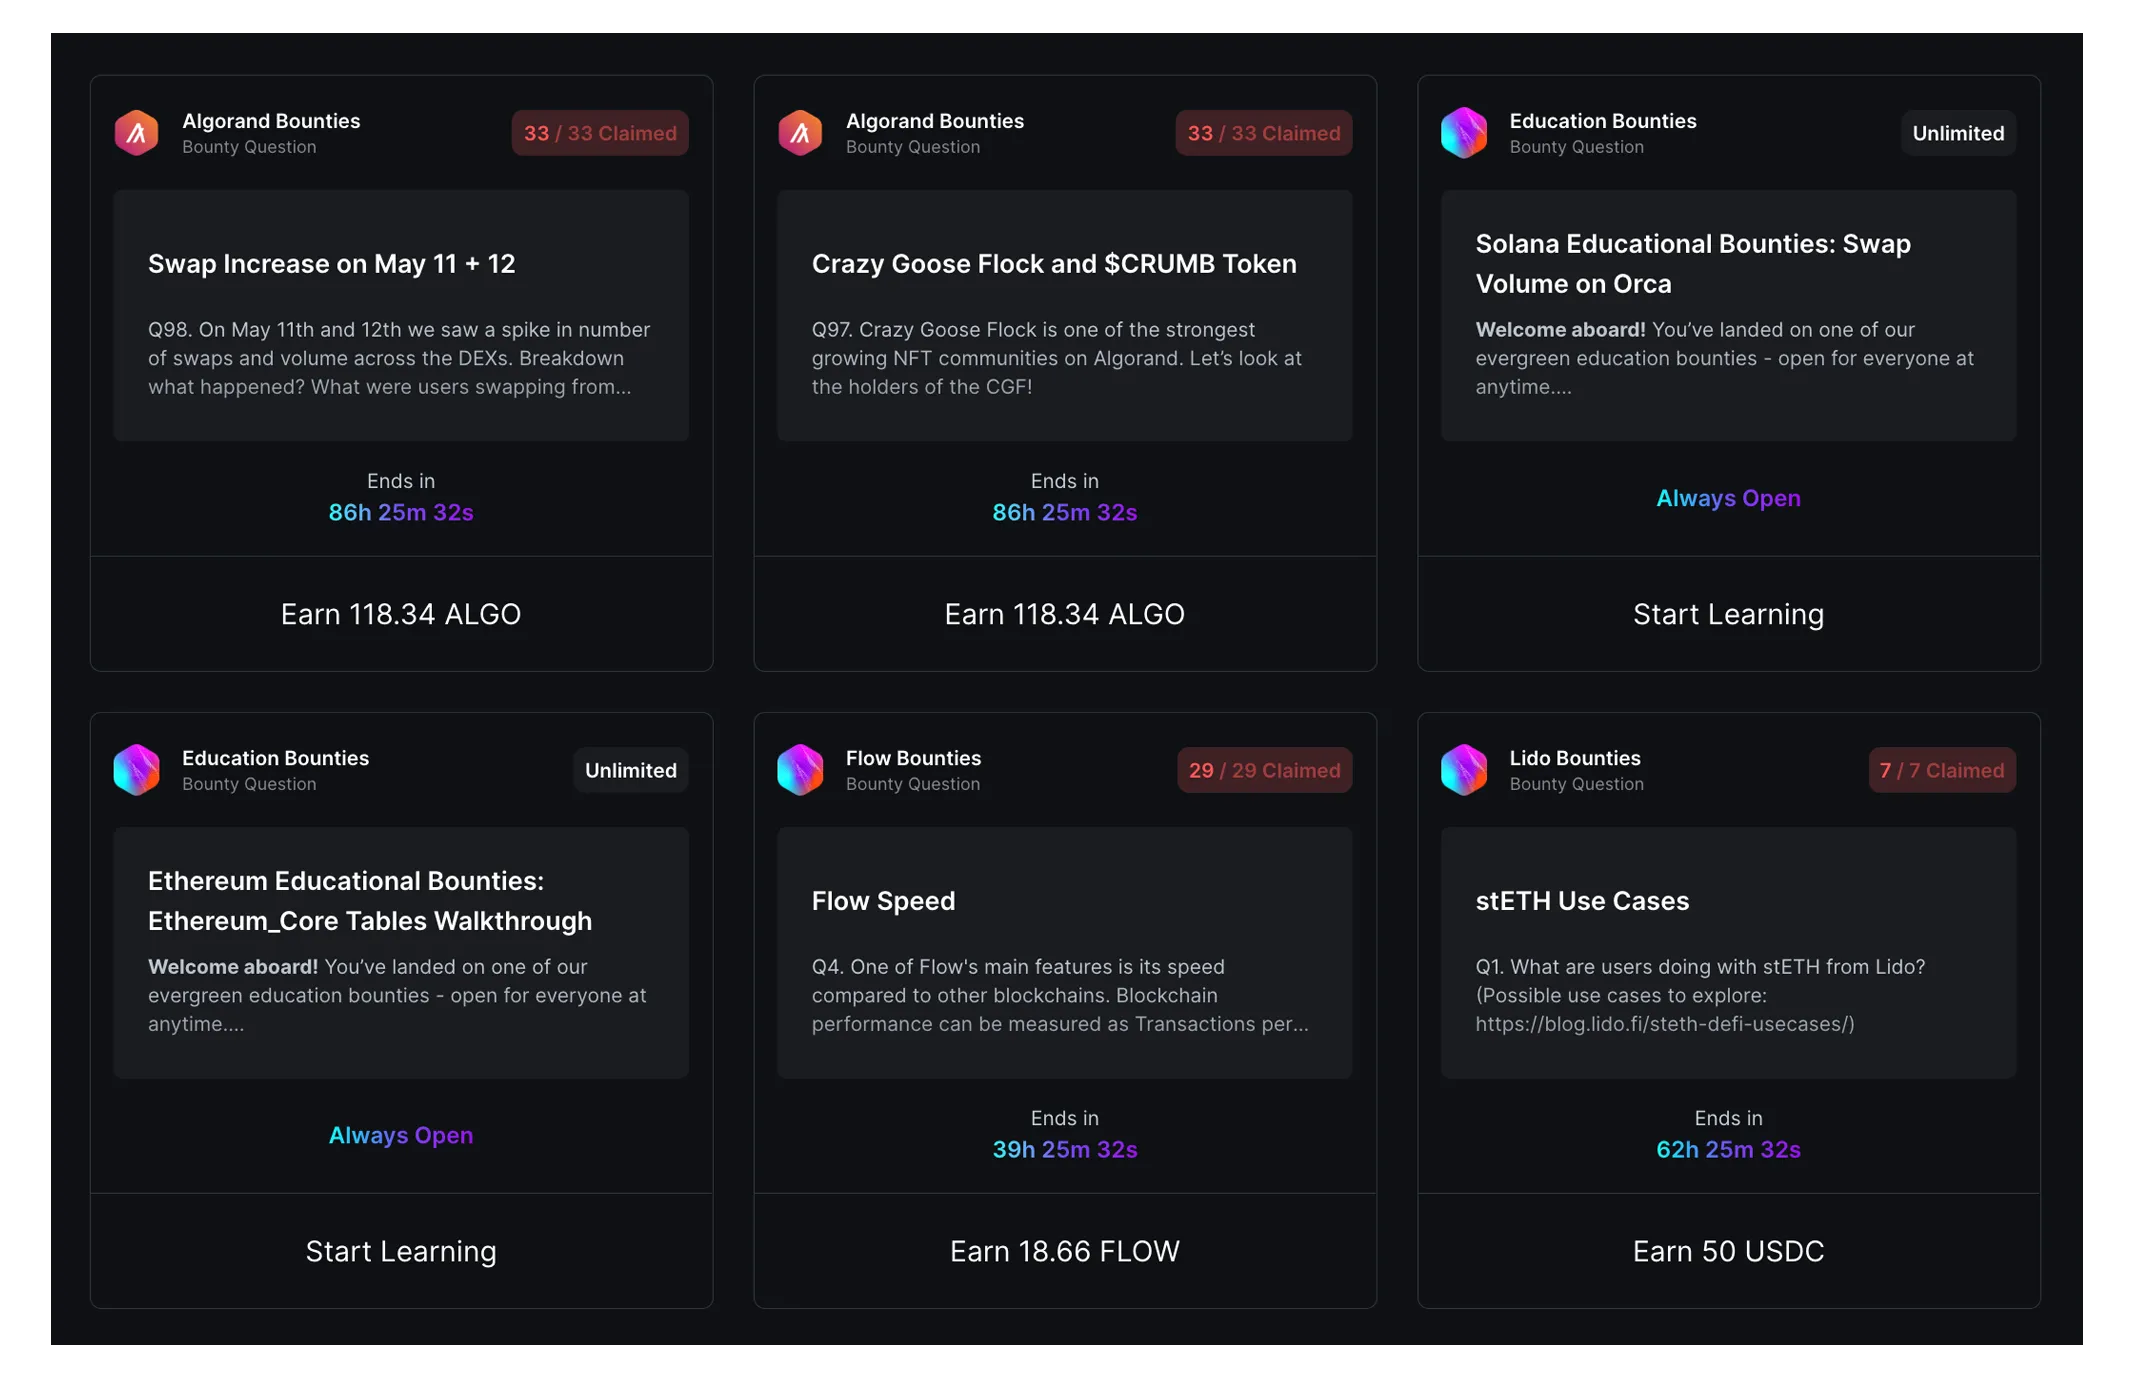Viewport: 2134px width, 1378px height.
Task: Click Algorand Bounties name on Swap Increase card
Action: [271, 121]
